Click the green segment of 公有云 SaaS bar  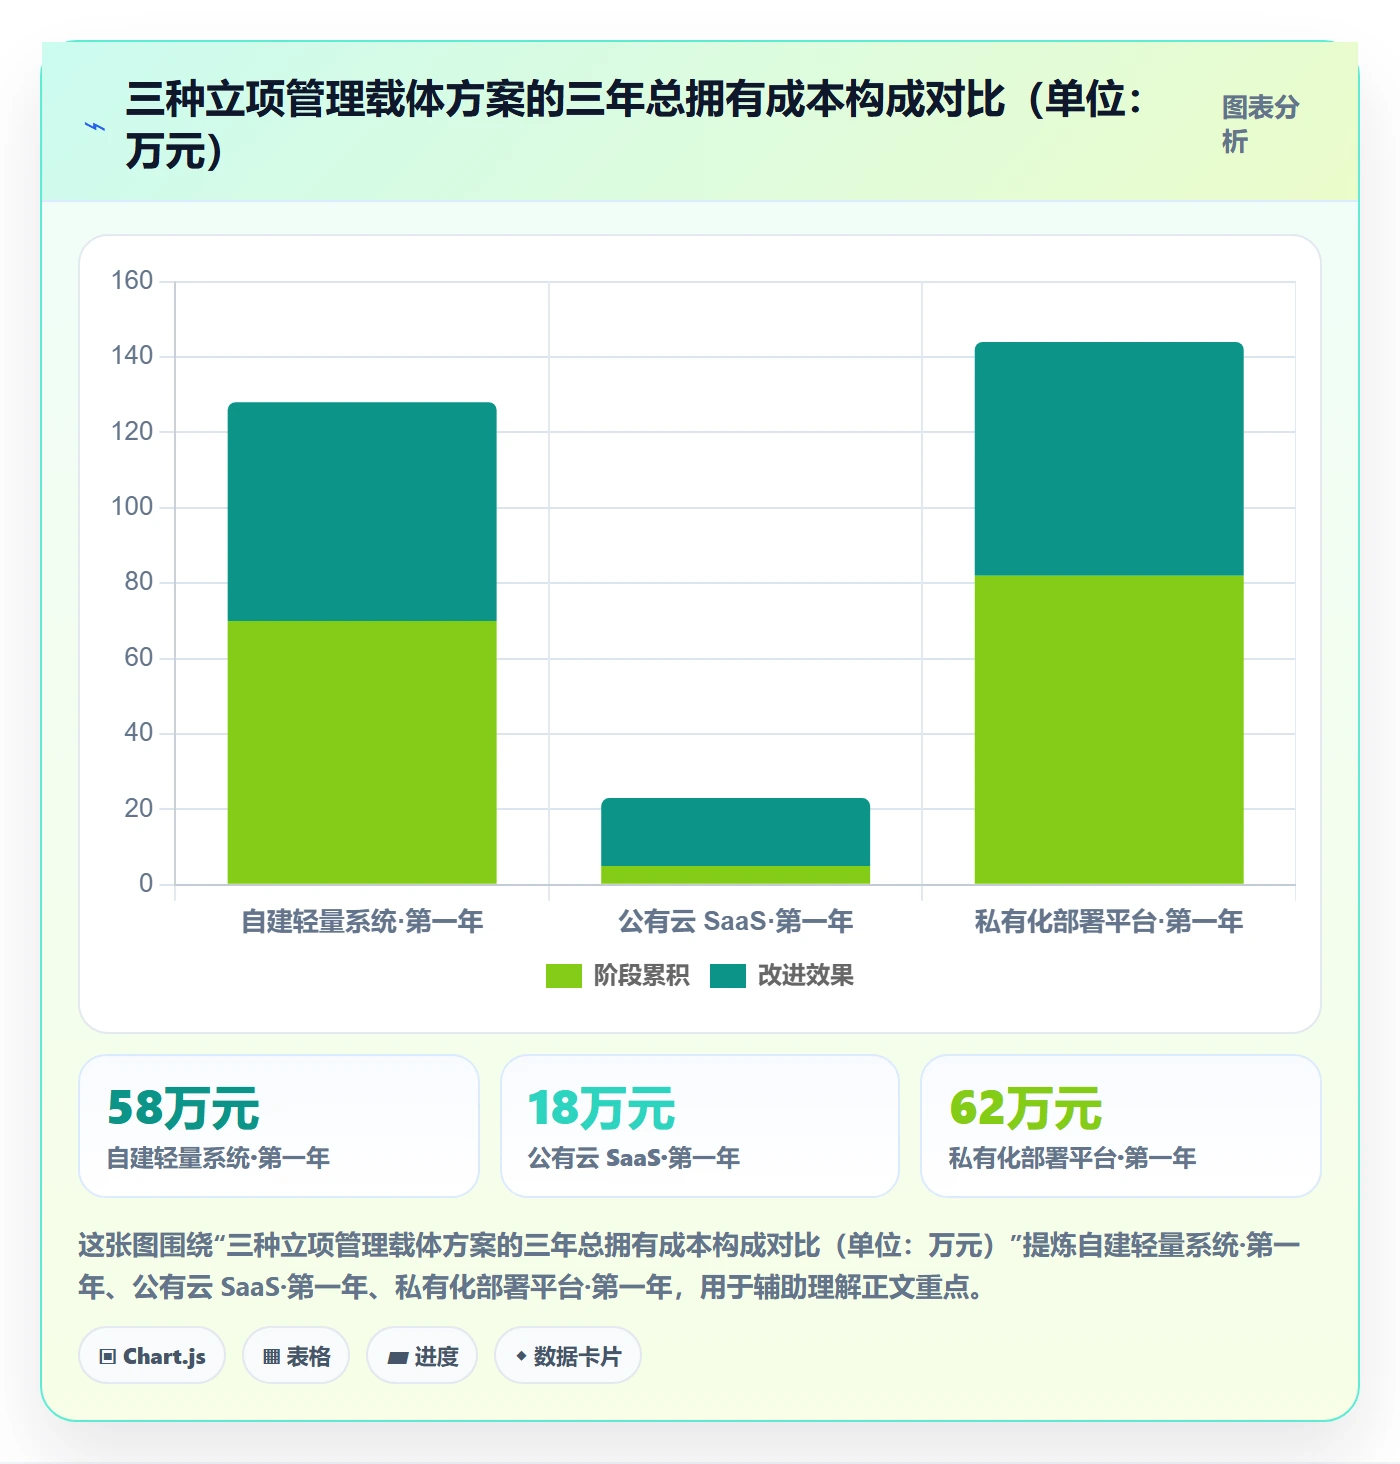[735, 875]
